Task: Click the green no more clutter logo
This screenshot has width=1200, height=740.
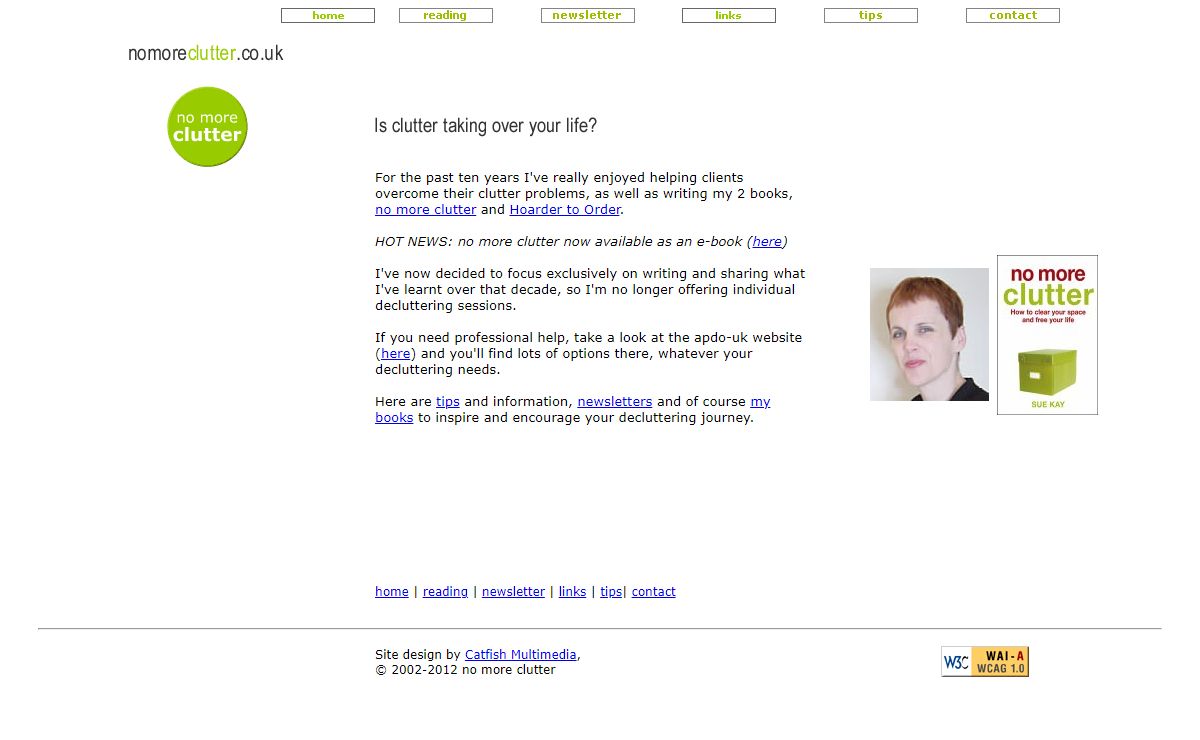Action: point(207,127)
